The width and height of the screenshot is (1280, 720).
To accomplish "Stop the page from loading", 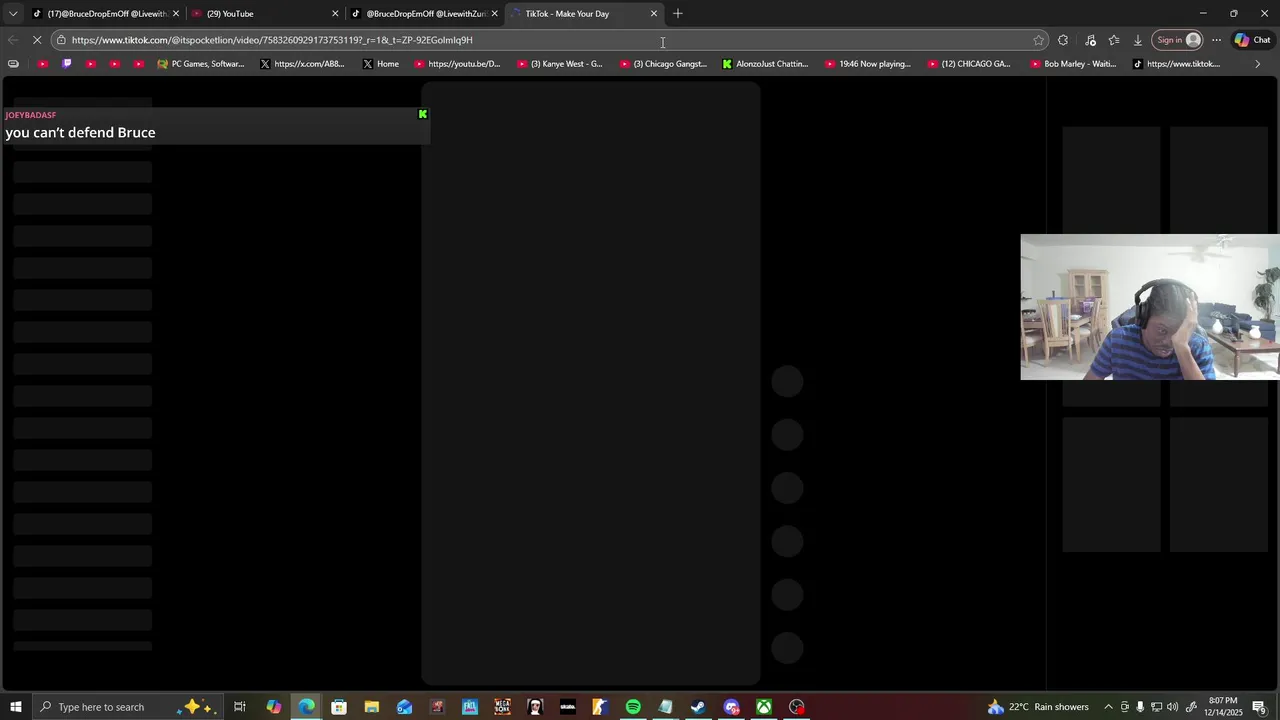I will [37, 40].
